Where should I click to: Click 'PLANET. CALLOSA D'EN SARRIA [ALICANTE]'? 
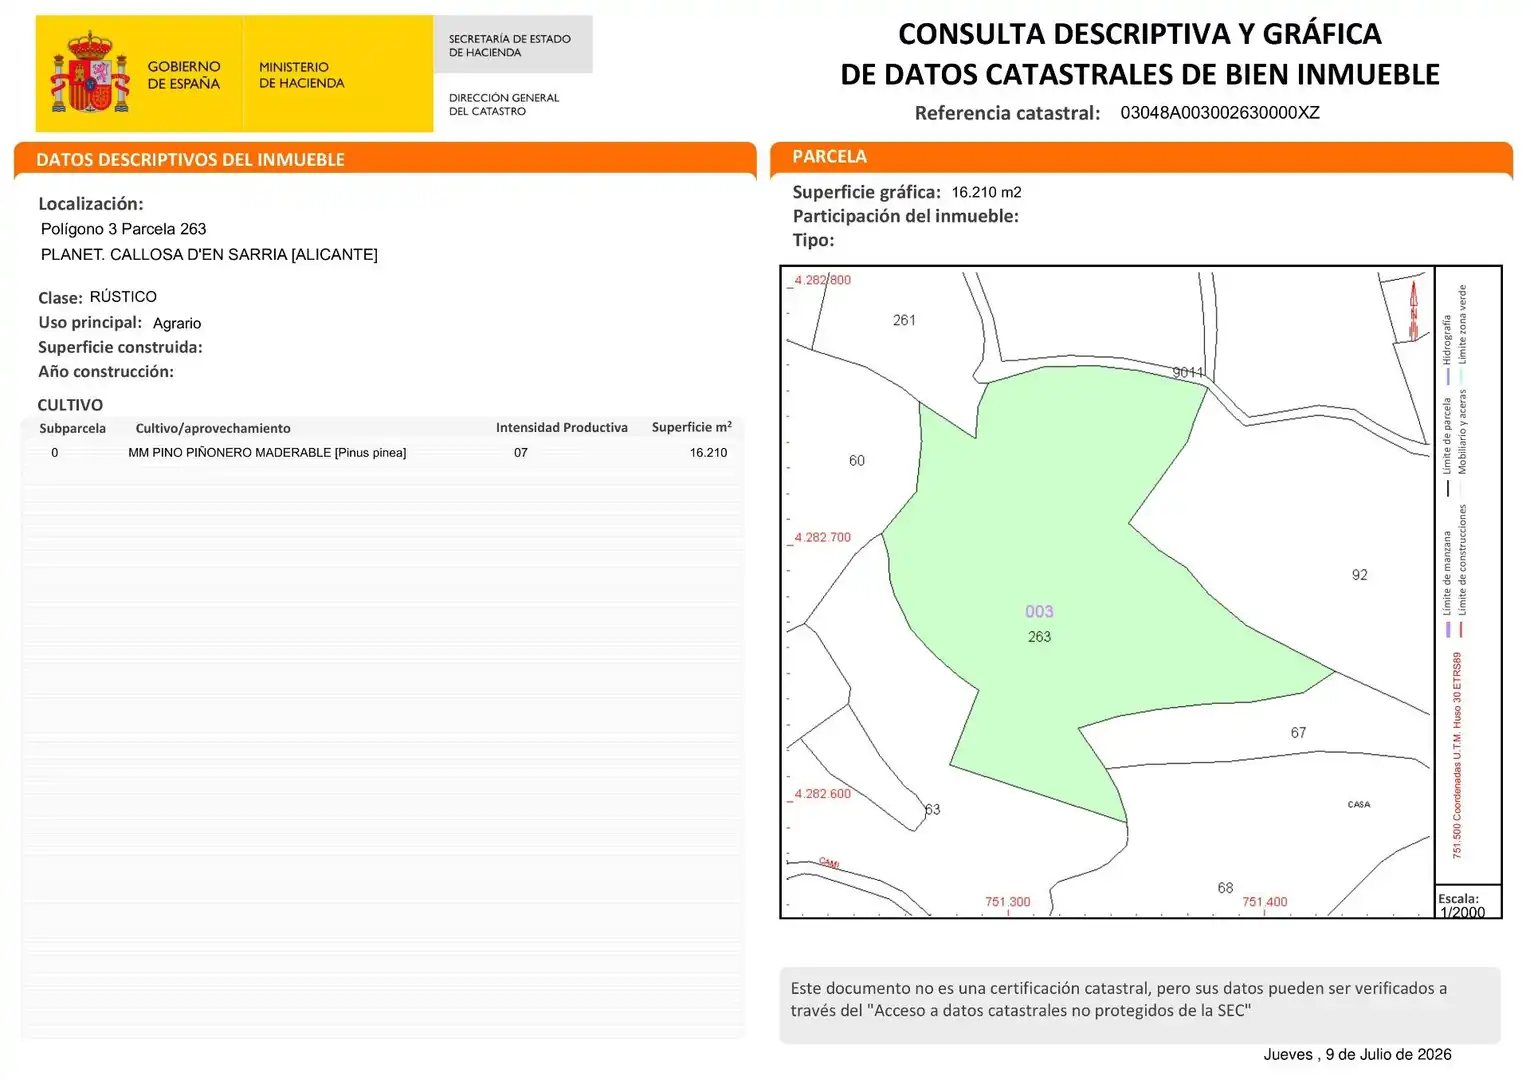[x=209, y=255]
